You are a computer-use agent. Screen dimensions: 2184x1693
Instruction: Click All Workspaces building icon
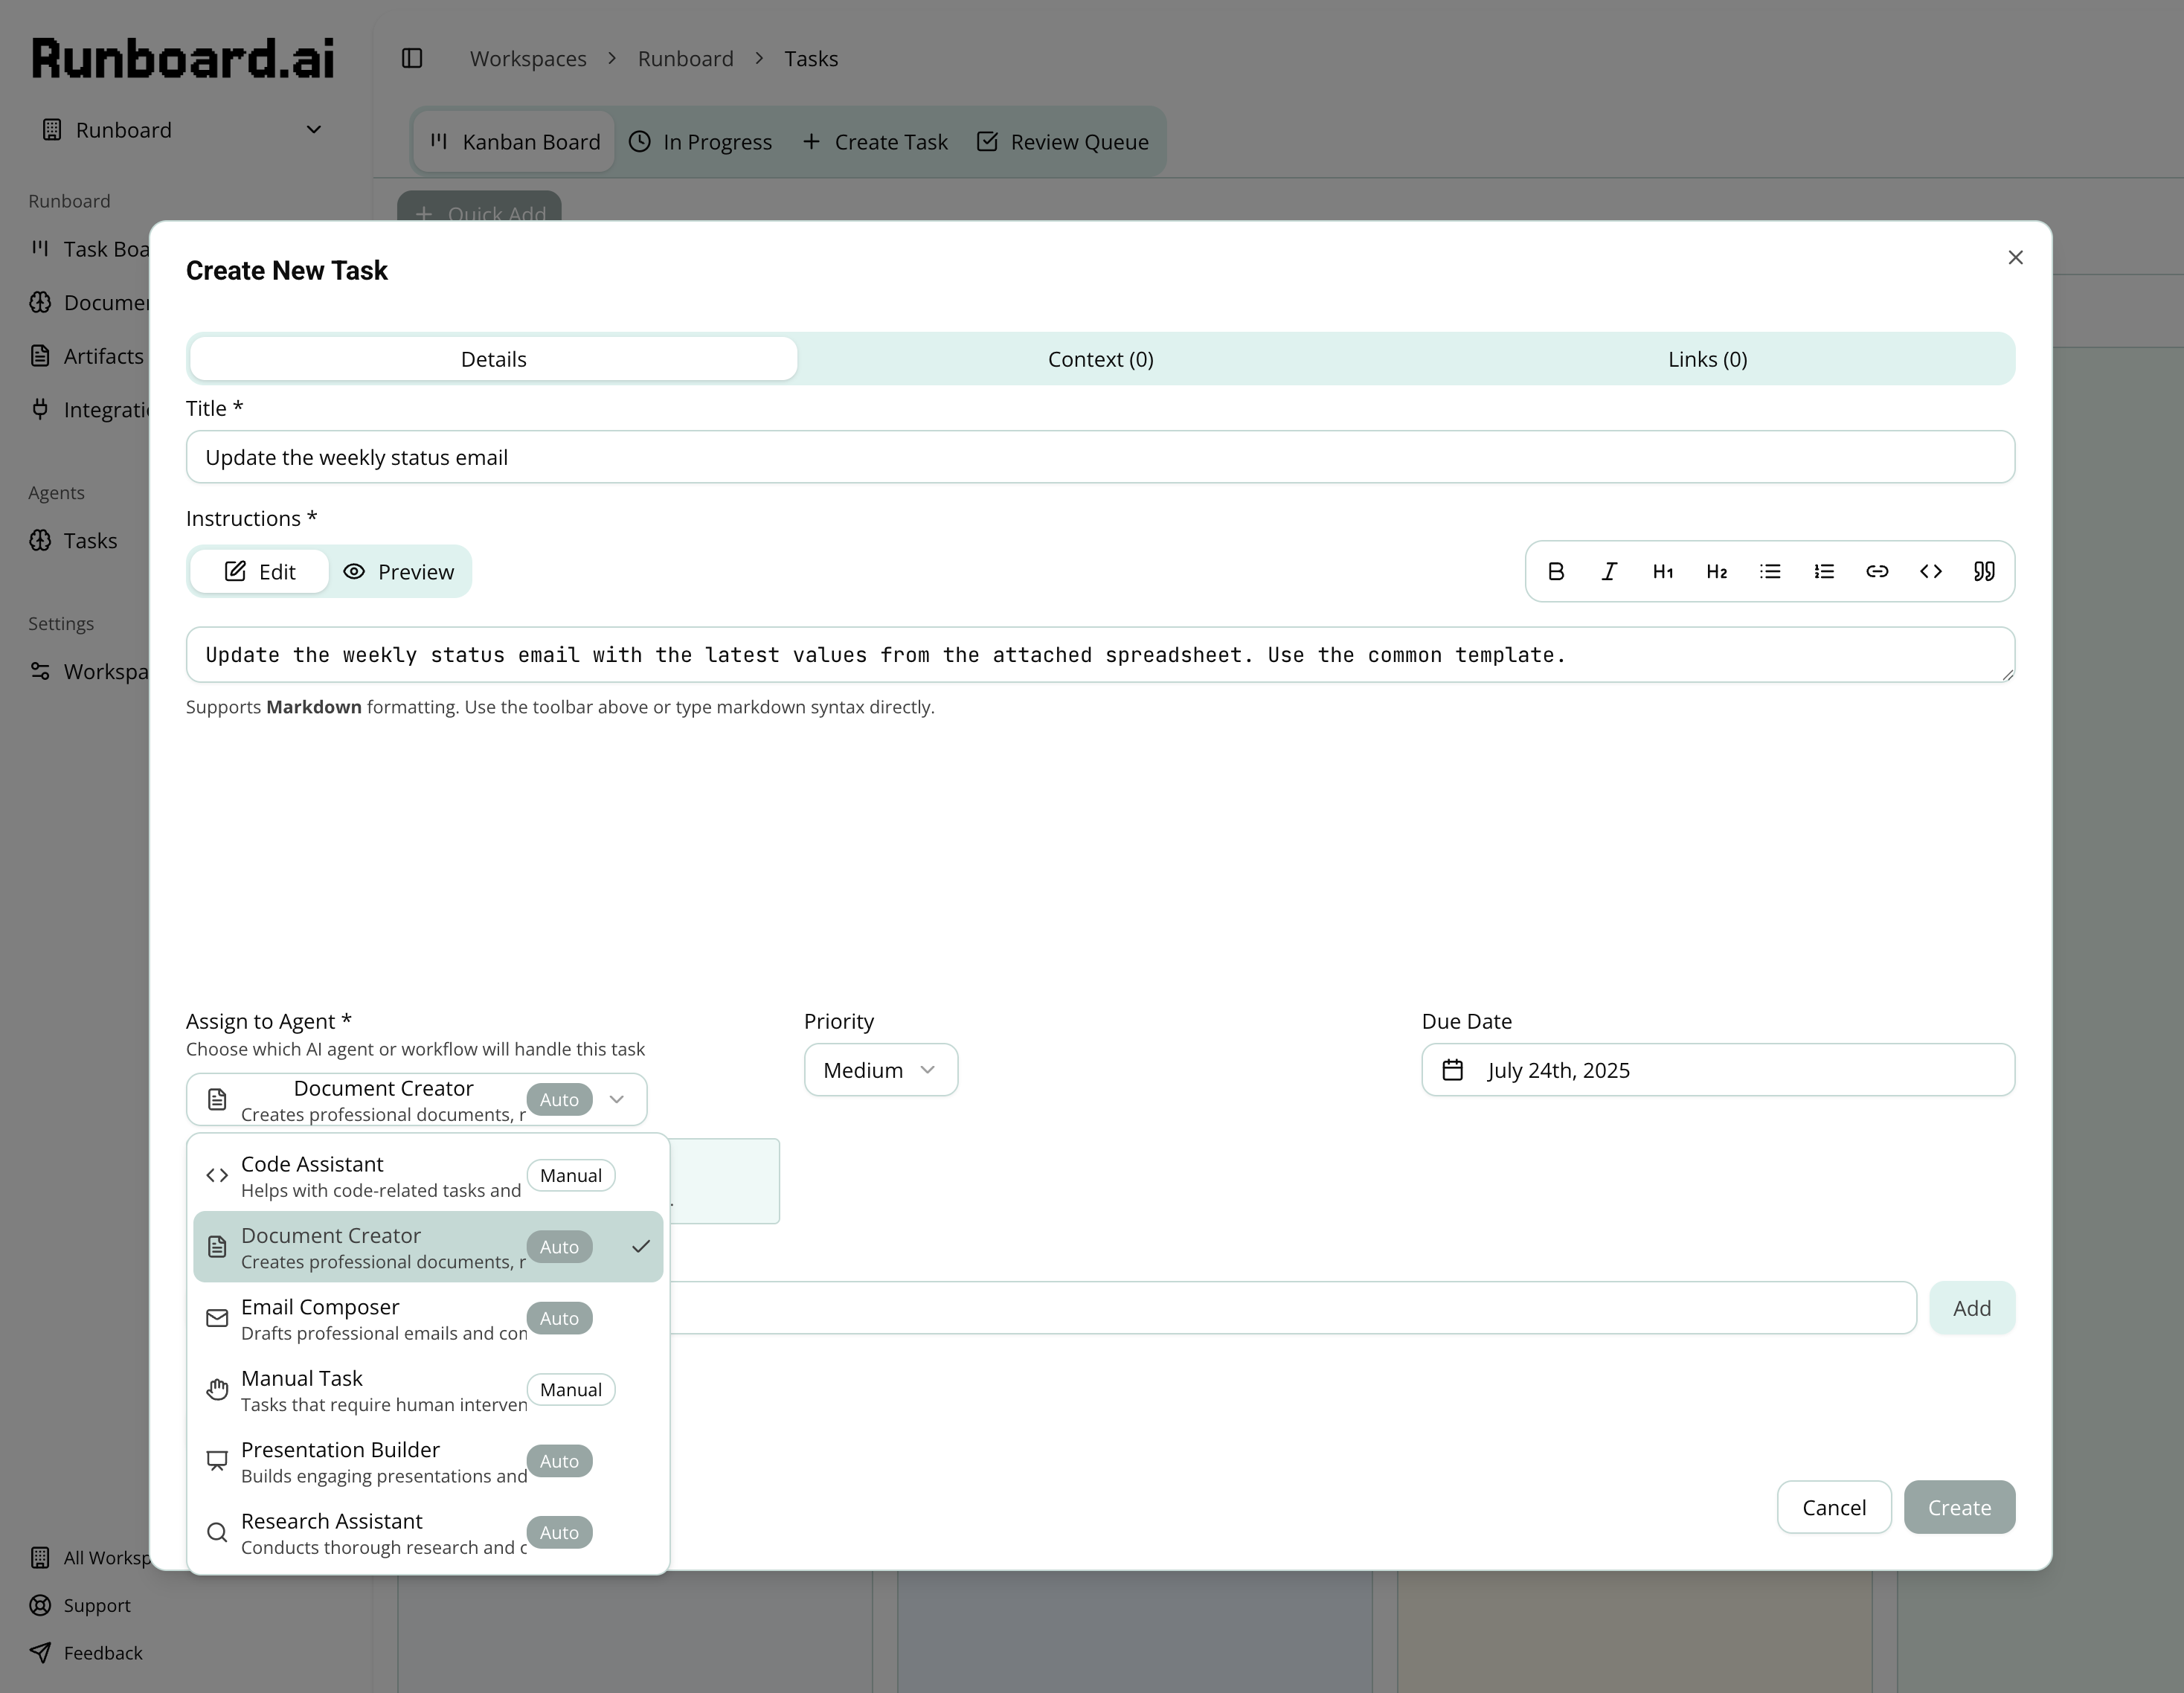click(40, 1558)
